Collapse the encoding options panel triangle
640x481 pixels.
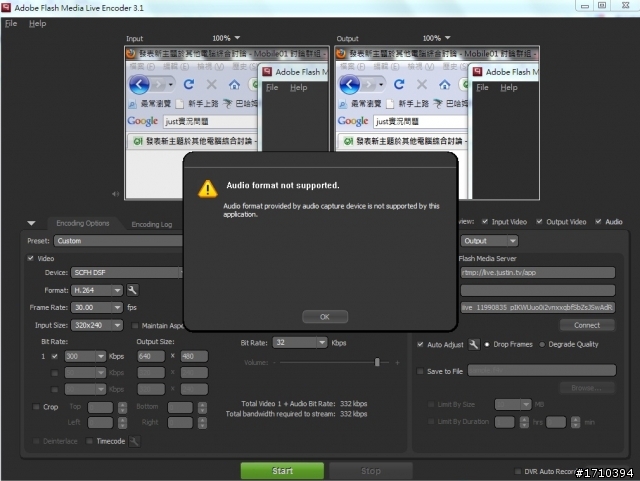31,223
